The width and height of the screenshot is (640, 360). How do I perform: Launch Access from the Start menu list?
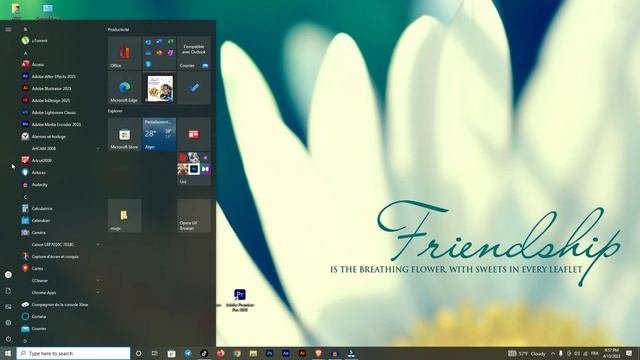pos(61,64)
